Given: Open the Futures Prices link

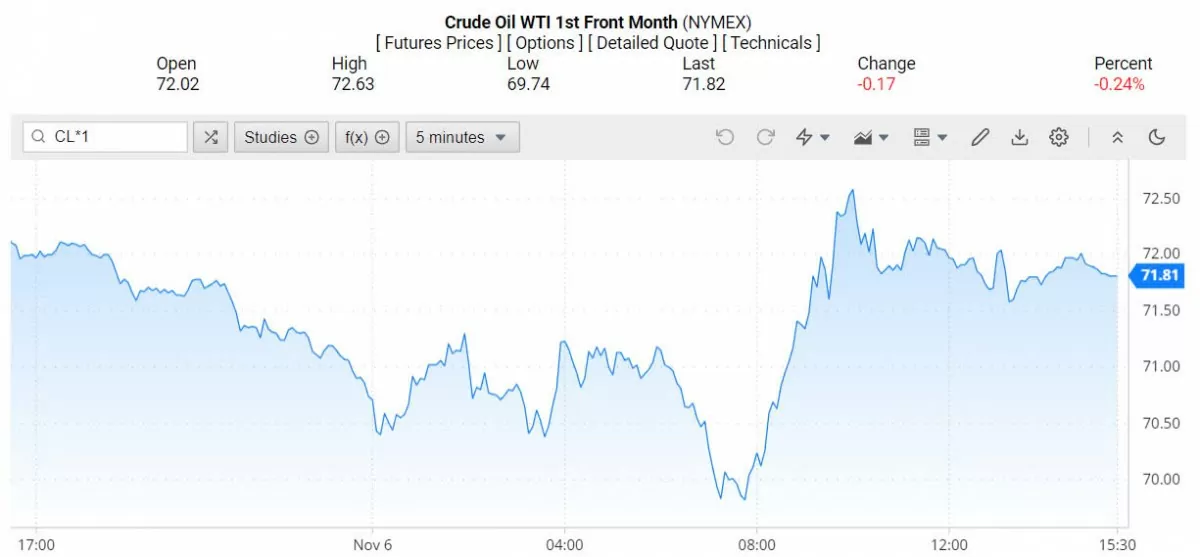Looking at the screenshot, I should (x=439, y=43).
